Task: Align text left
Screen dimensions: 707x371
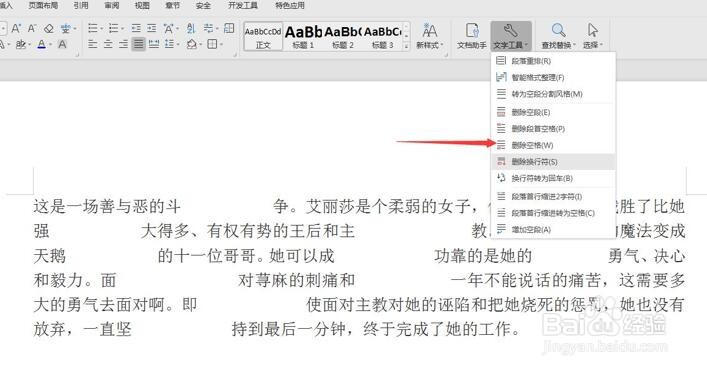Action: (x=93, y=44)
